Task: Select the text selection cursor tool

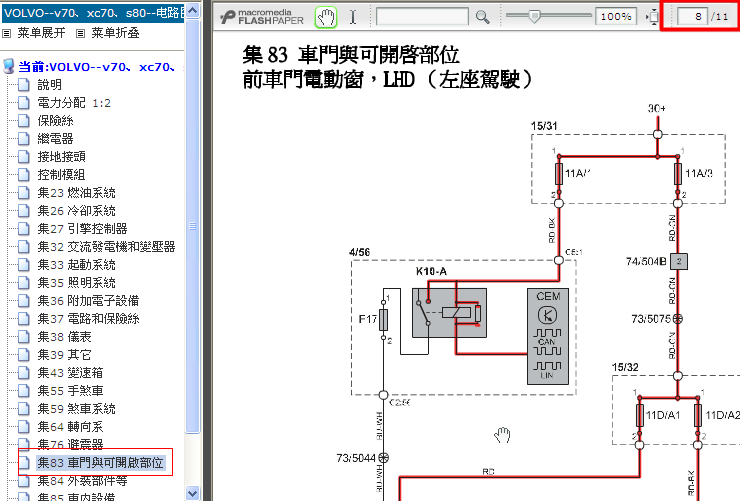Action: click(353, 17)
